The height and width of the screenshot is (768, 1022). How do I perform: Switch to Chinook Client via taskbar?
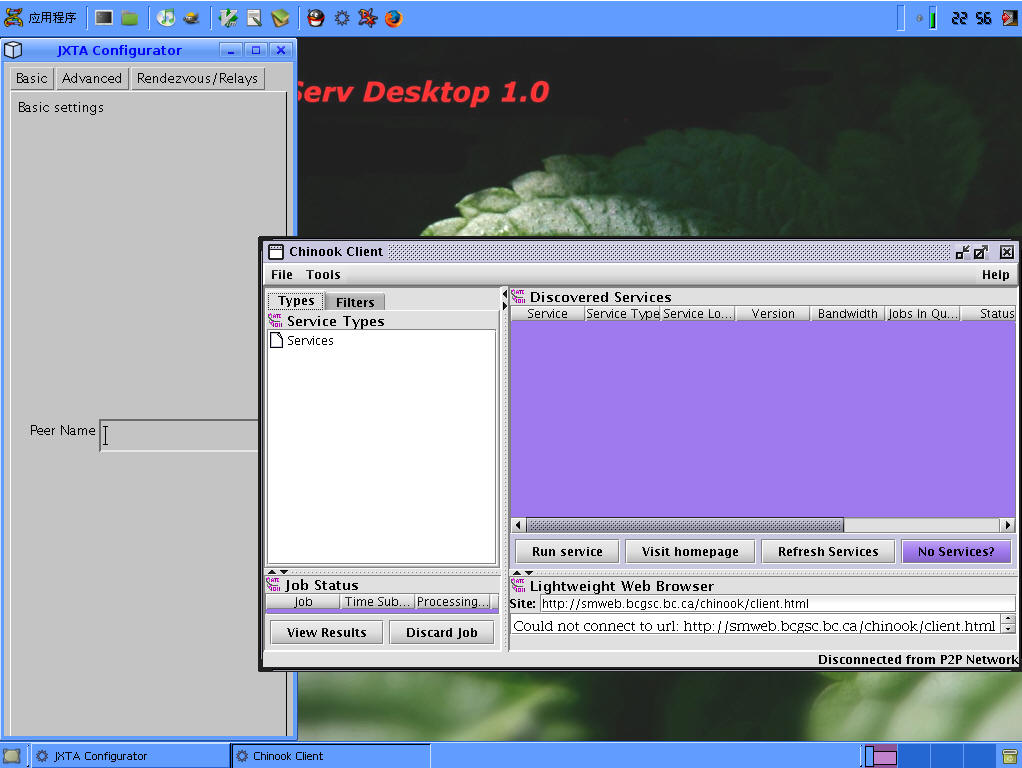[x=332, y=756]
